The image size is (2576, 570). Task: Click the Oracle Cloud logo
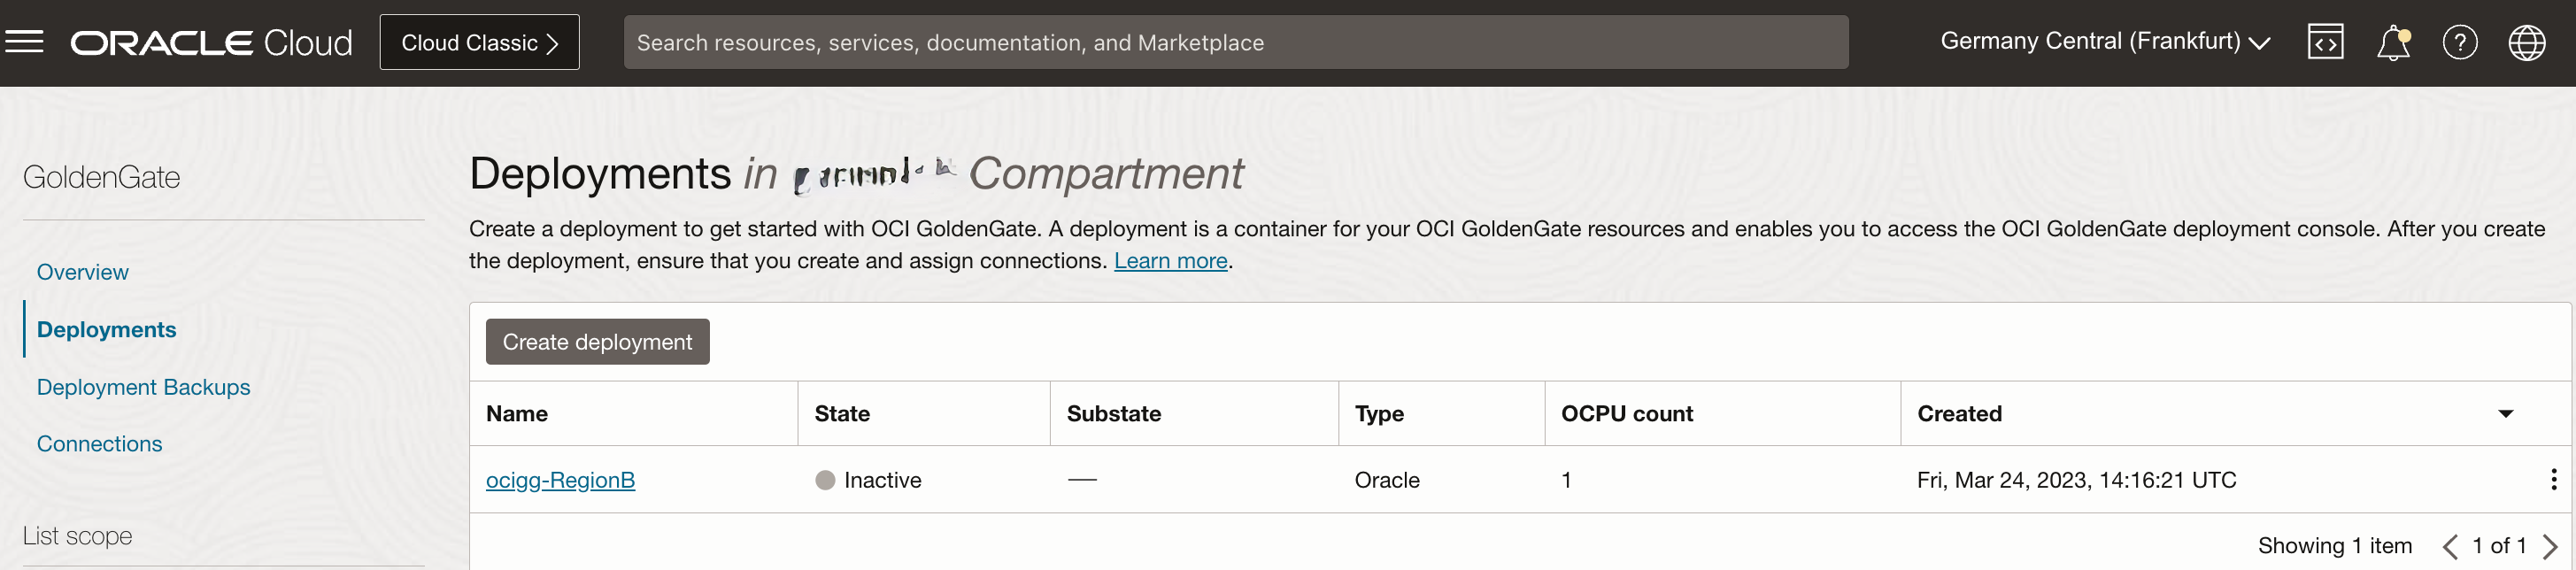tap(211, 42)
